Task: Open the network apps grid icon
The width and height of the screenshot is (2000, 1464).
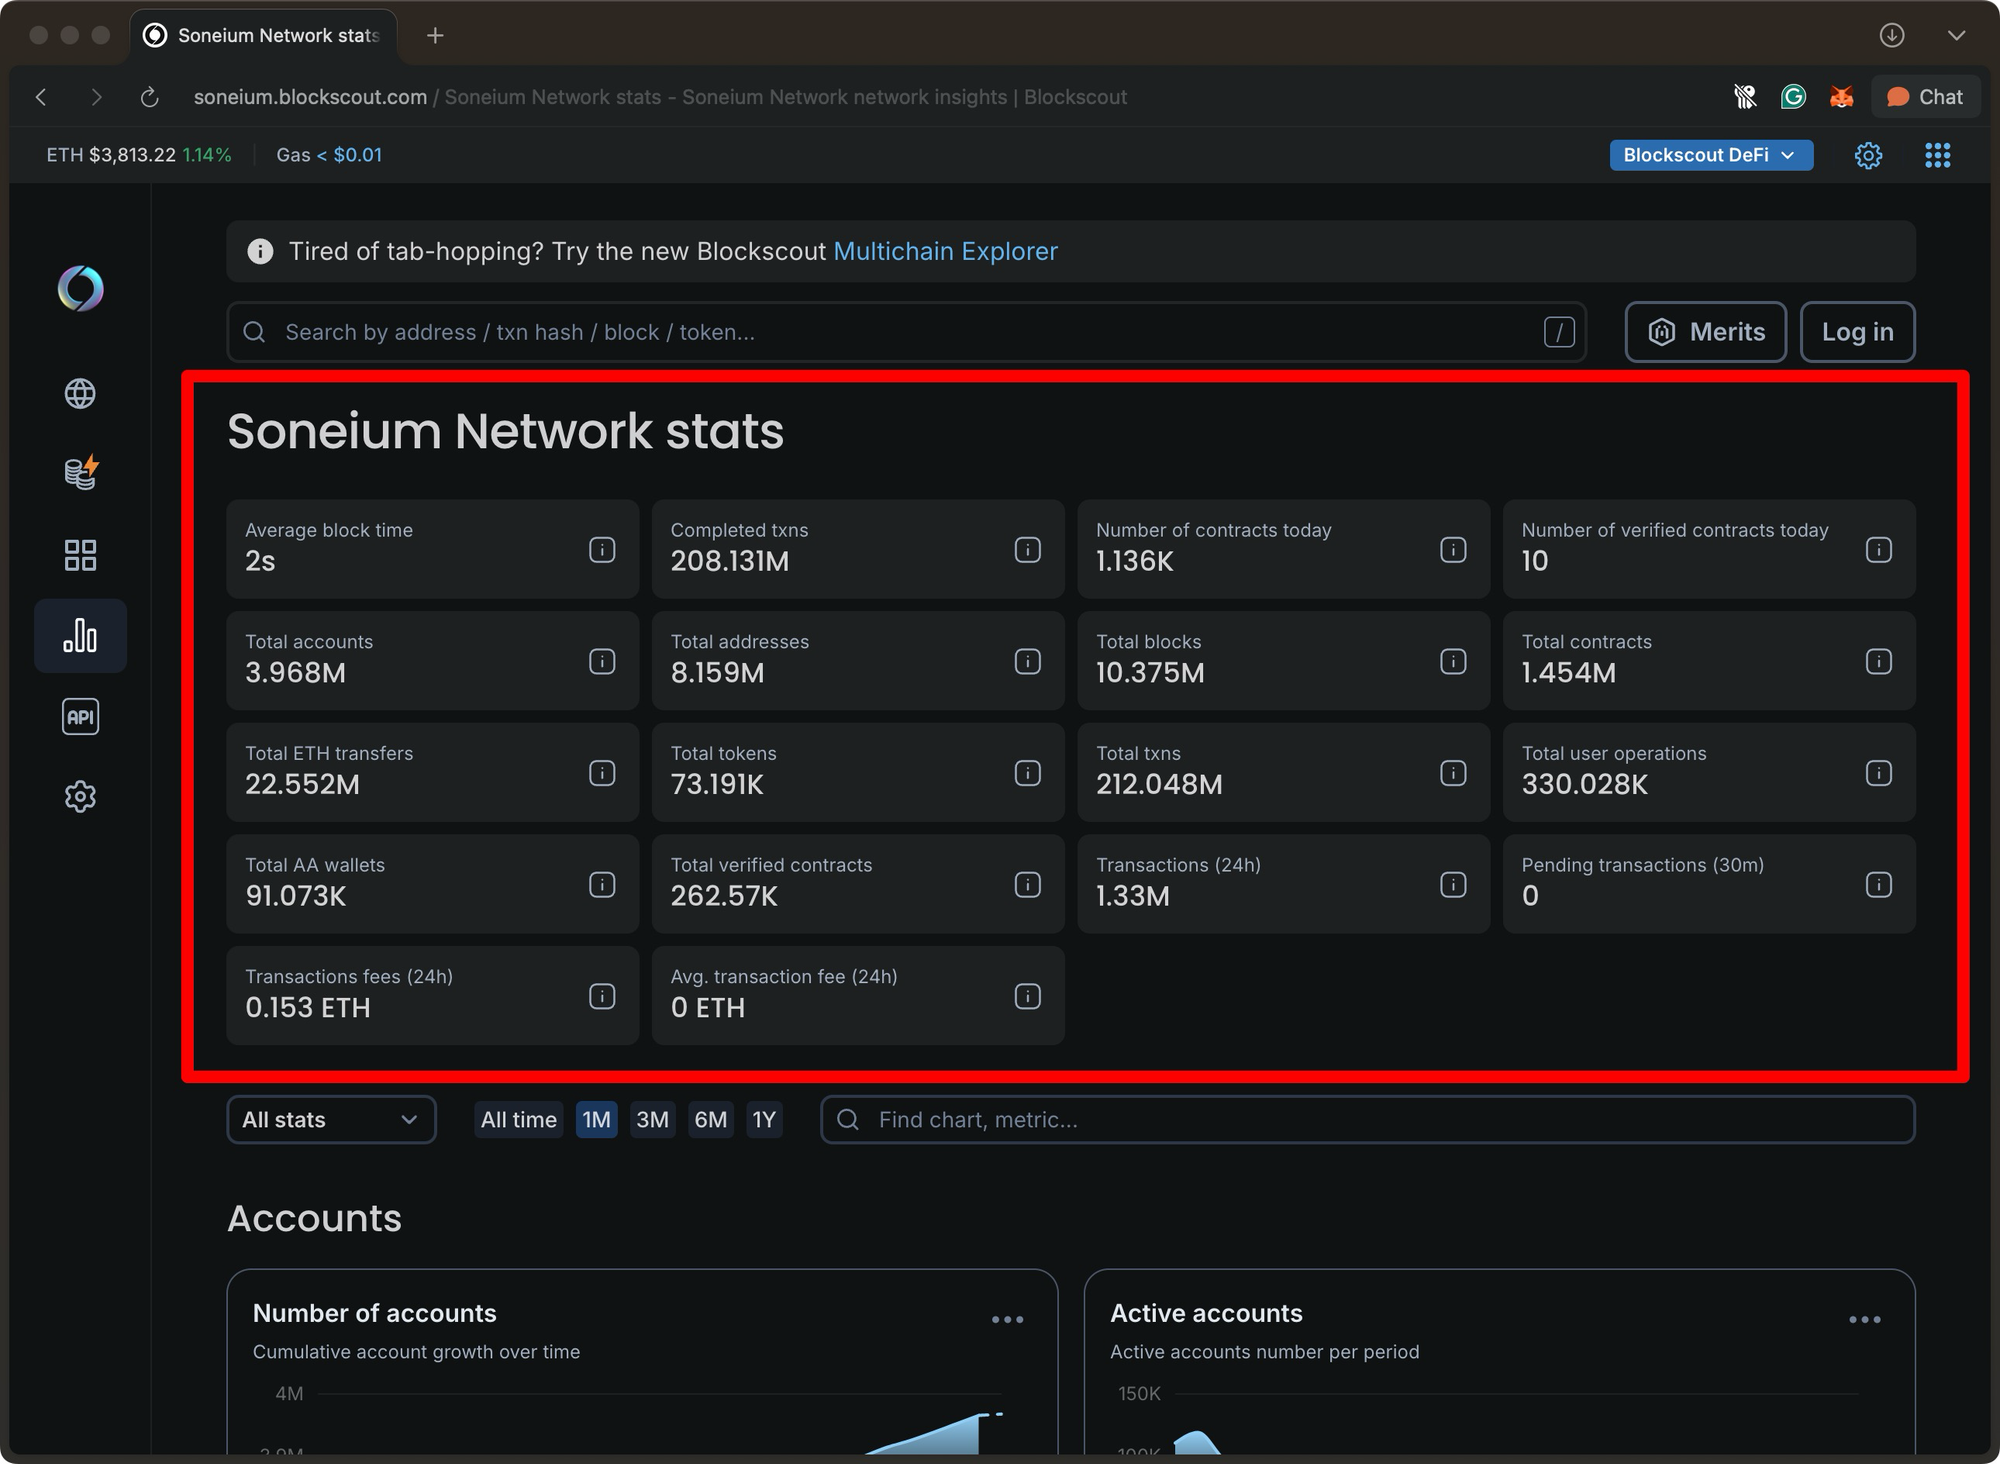Action: point(1938,155)
